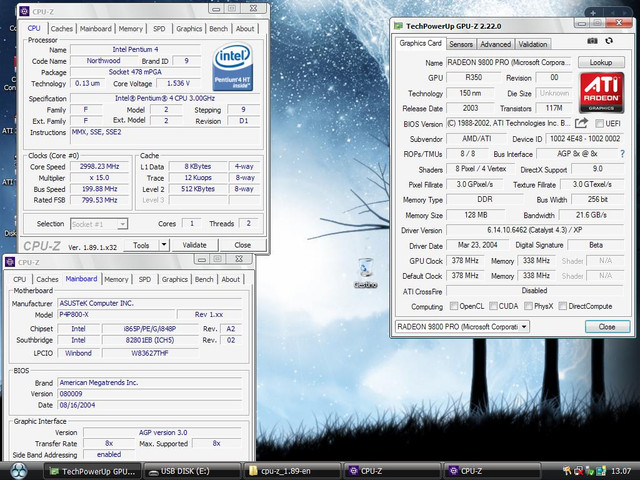Viewport: 640px width, 480px height.
Task: Select SPD tab in the lower CPU-Z window
Action: tap(144, 279)
